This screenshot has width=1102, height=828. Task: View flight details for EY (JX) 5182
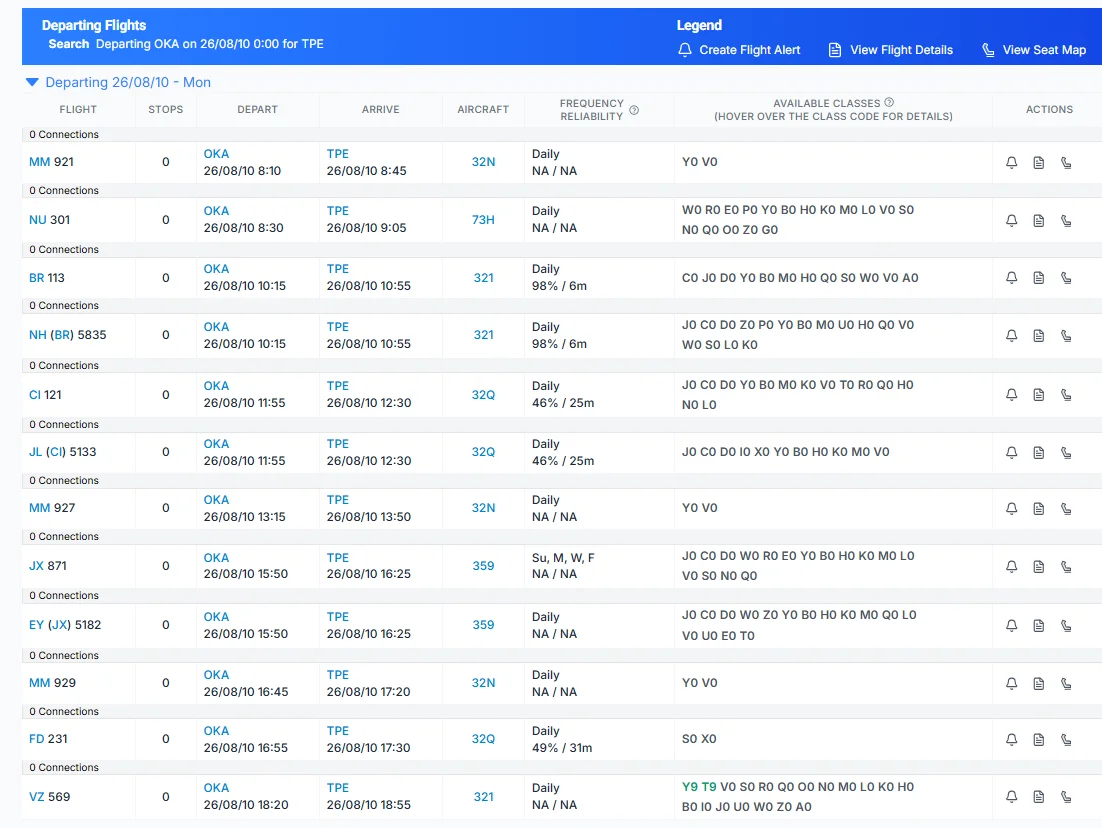click(1039, 626)
